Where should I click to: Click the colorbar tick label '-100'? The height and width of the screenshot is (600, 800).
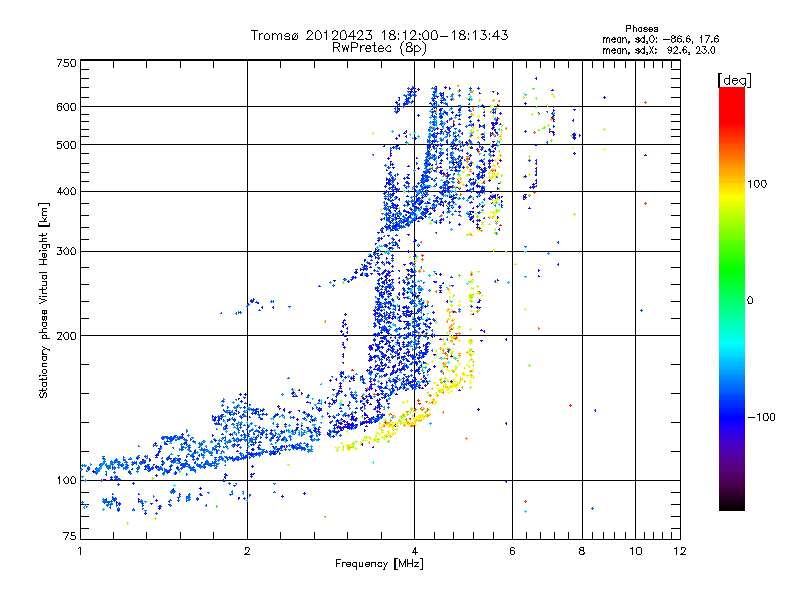[762, 417]
